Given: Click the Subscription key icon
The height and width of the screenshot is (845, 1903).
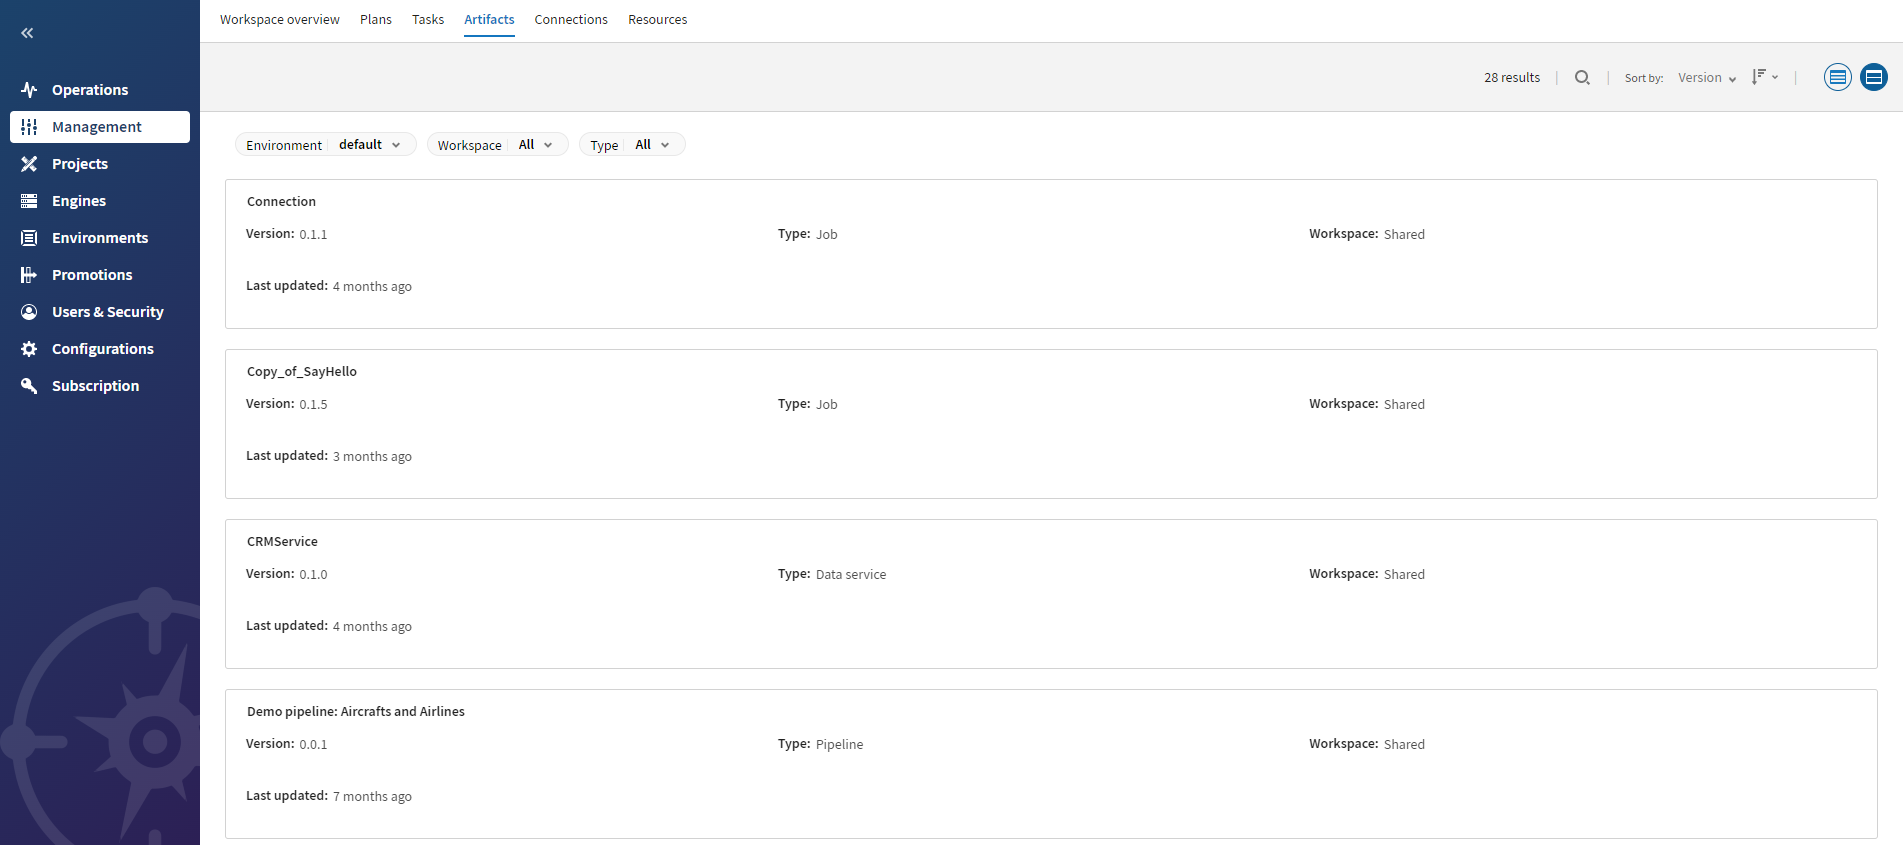Looking at the screenshot, I should point(29,386).
